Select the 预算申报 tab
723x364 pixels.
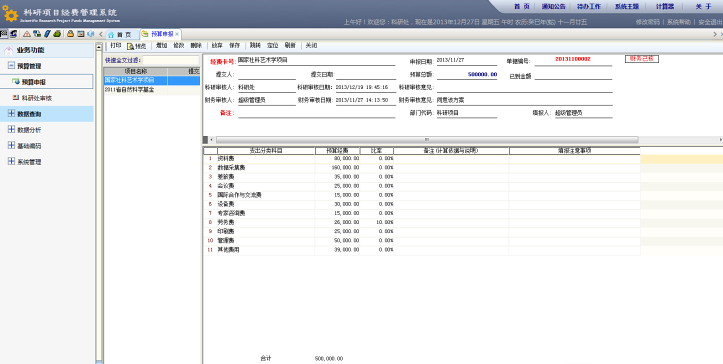(x=160, y=34)
